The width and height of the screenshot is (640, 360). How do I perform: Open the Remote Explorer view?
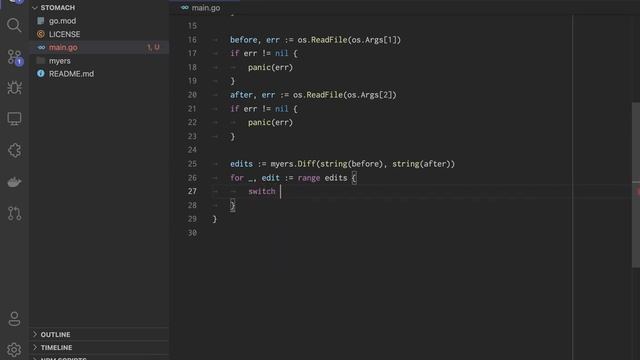(14, 119)
